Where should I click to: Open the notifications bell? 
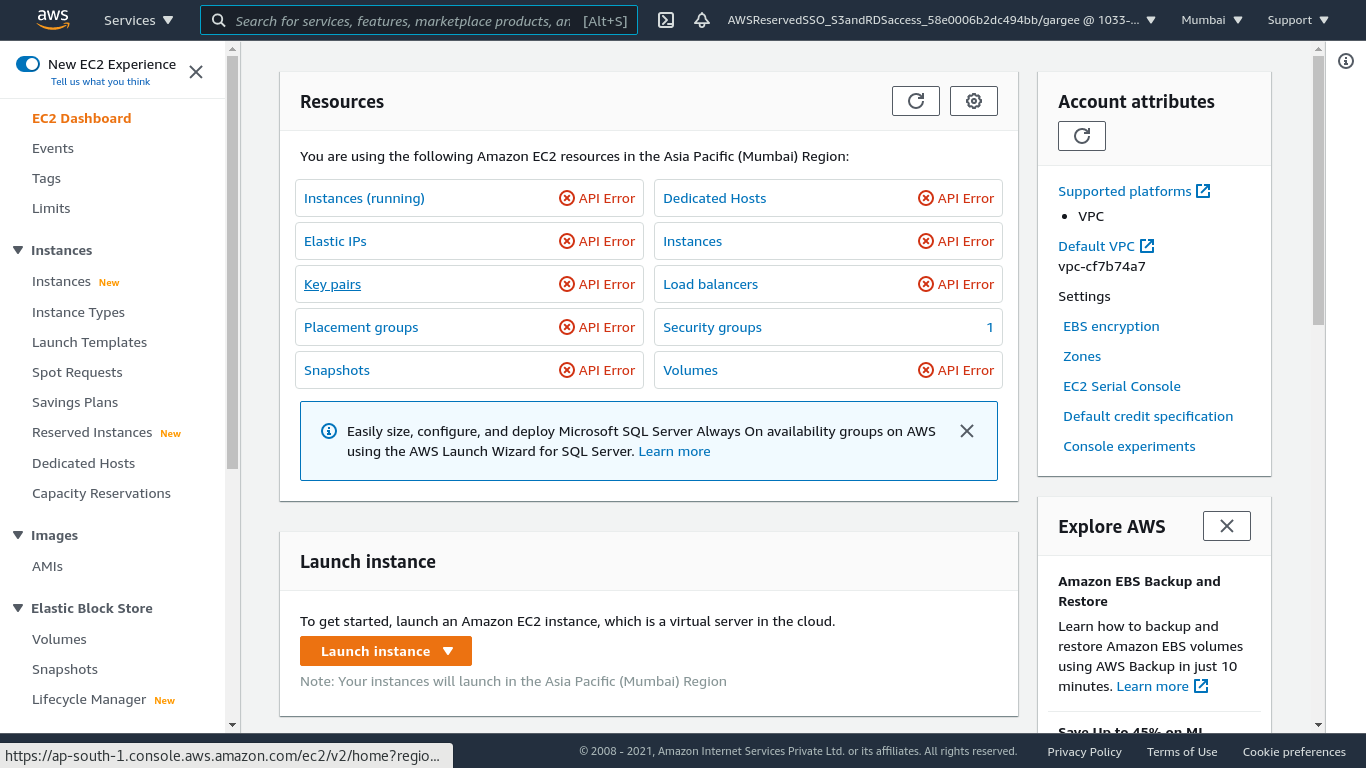(702, 20)
